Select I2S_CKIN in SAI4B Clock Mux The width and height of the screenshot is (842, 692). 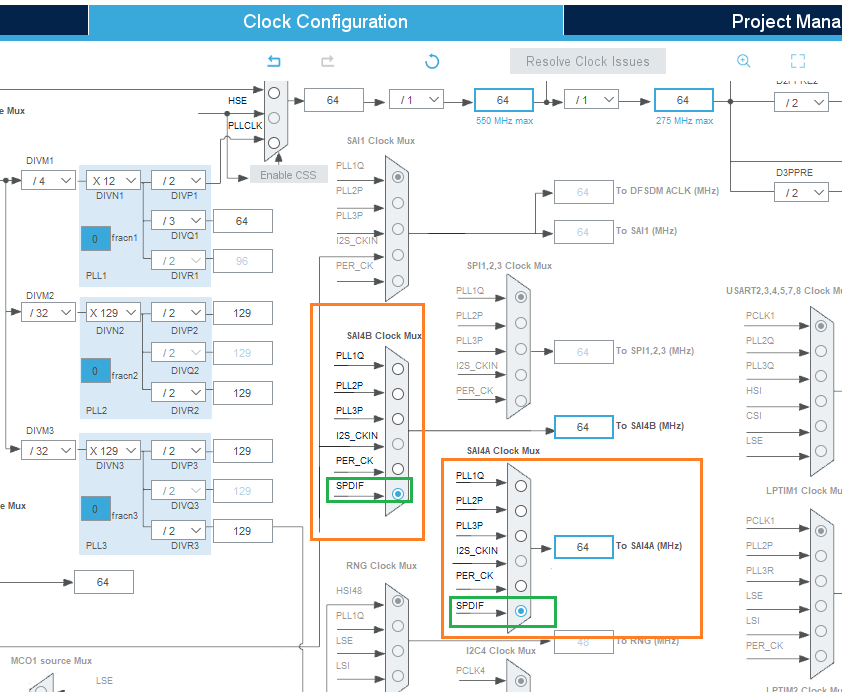[398, 444]
